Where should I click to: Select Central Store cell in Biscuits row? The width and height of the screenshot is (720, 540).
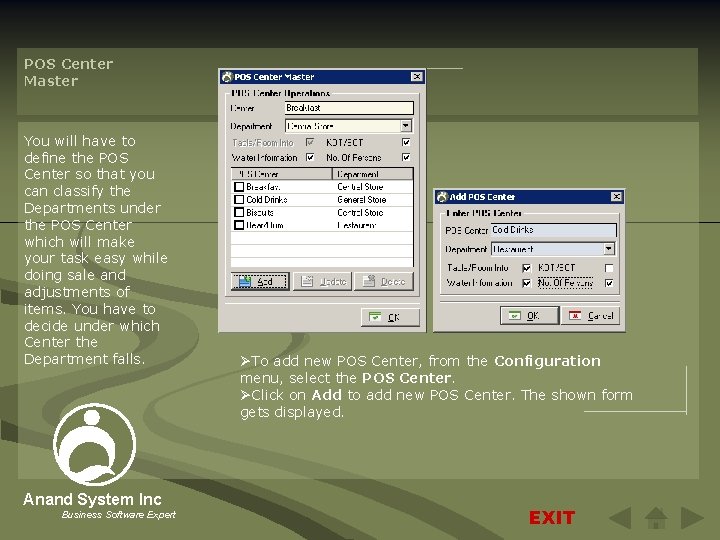(x=360, y=213)
